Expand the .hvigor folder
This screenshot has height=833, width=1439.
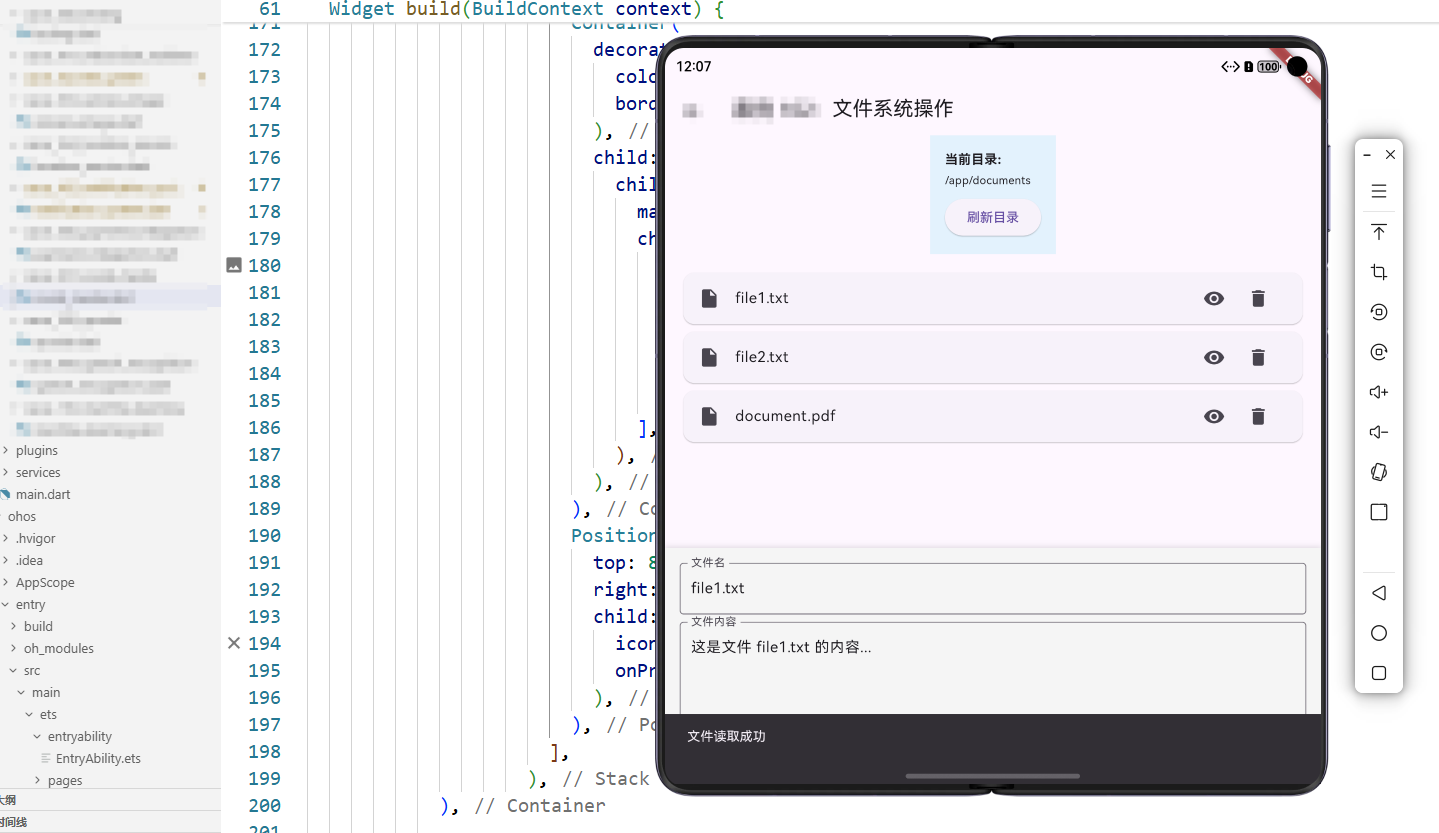6,538
